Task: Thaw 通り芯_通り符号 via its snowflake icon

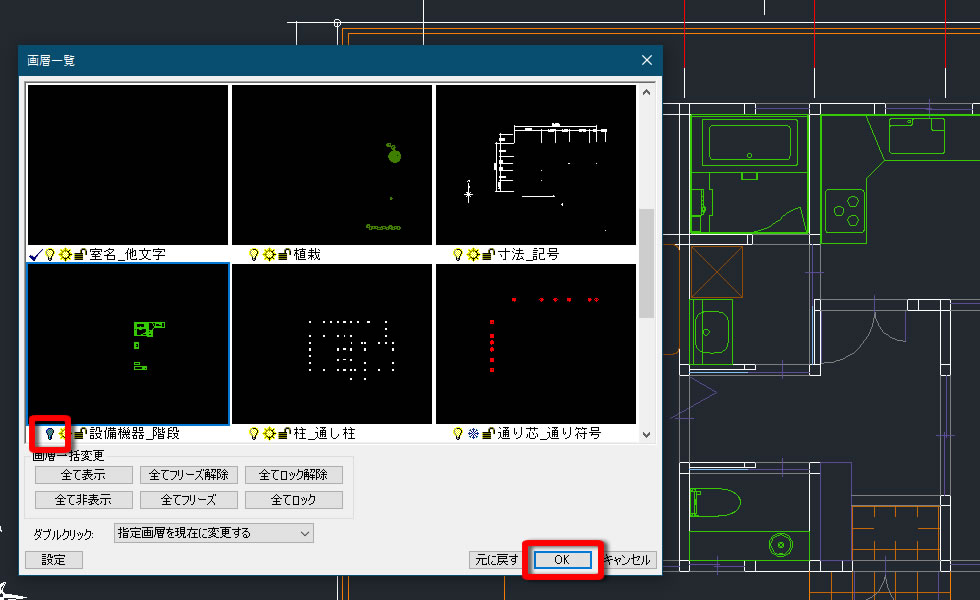Action: pos(474,433)
